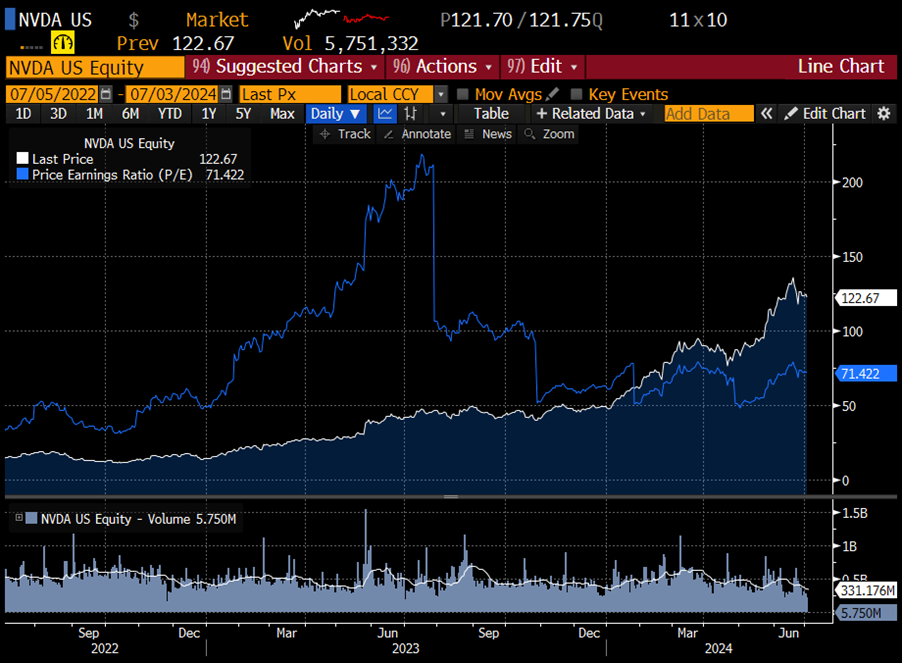
Task: Click pencil icon beside Mov Avgs
Action: (553, 94)
